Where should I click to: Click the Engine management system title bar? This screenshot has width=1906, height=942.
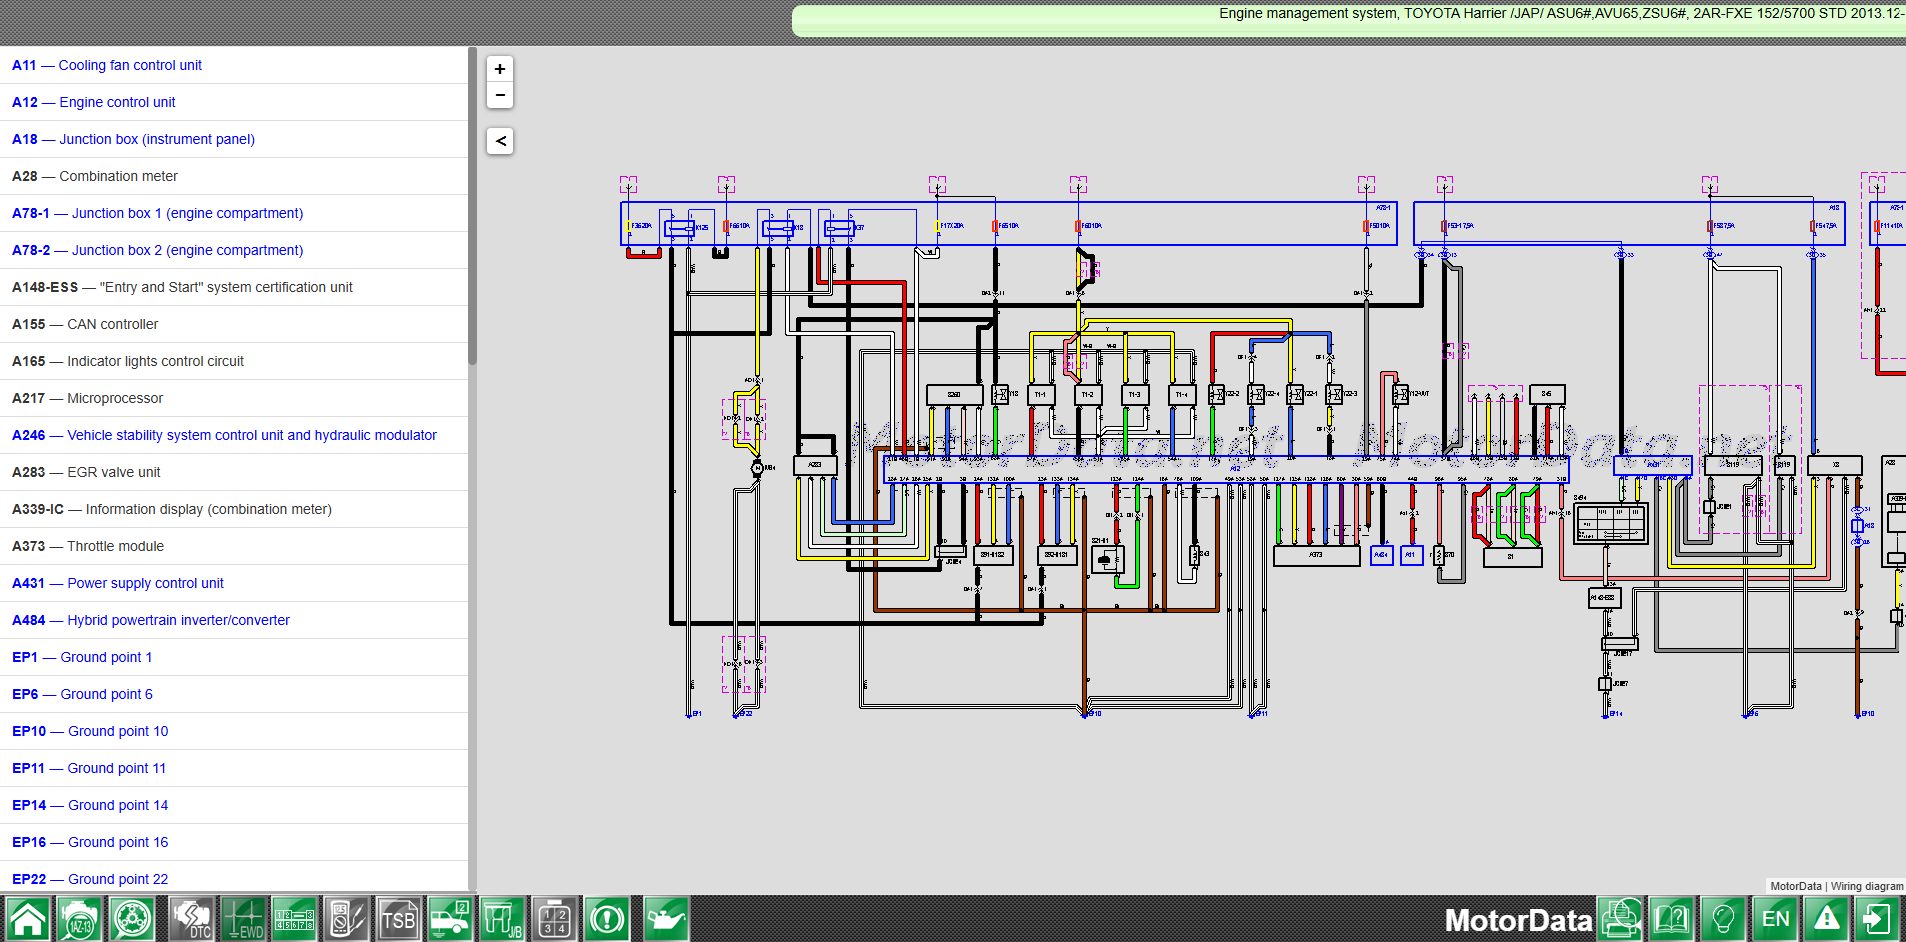[1349, 21]
